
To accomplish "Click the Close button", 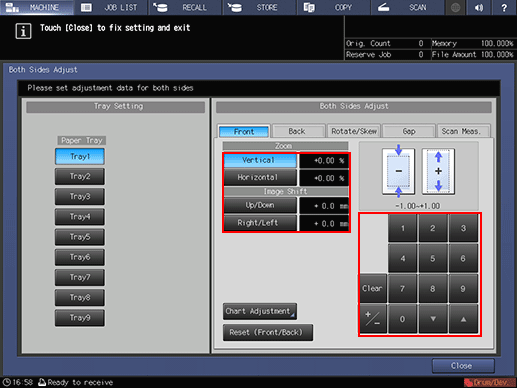I will pyautogui.click(x=463, y=366).
